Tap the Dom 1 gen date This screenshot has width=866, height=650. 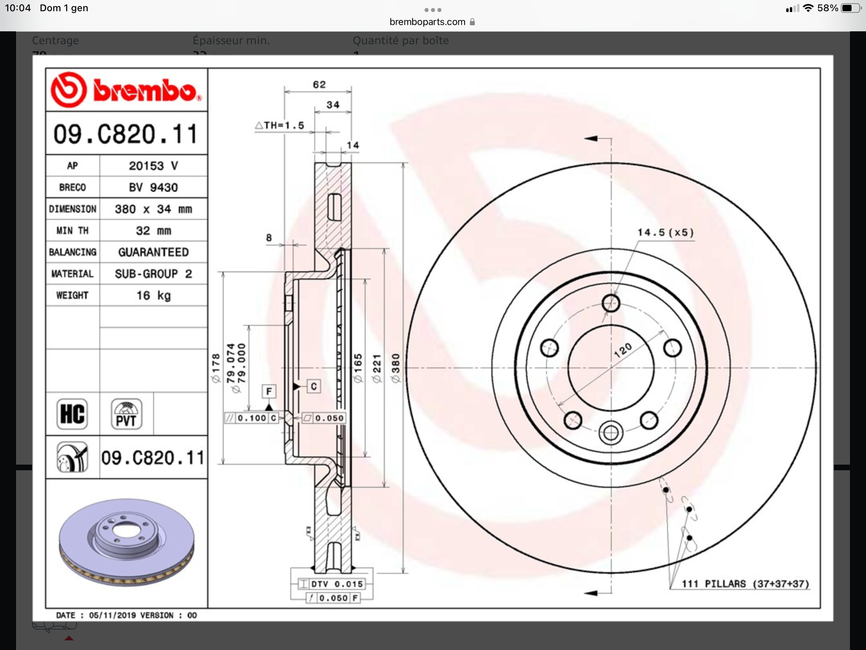(64, 8)
